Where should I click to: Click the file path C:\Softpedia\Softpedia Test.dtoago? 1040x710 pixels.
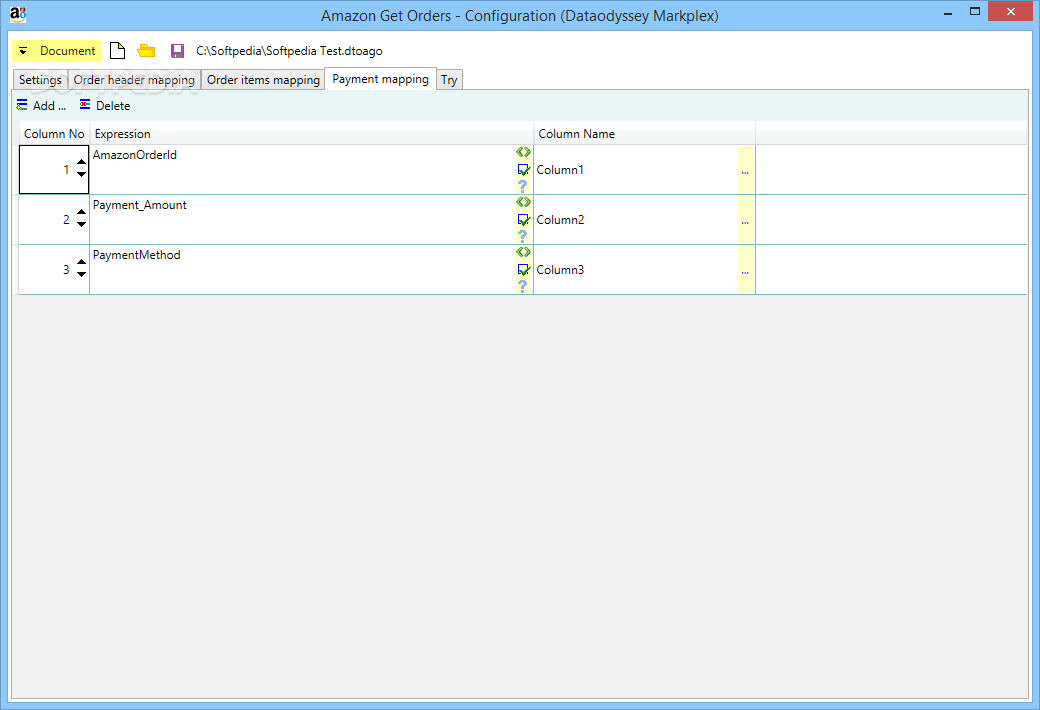pos(289,51)
